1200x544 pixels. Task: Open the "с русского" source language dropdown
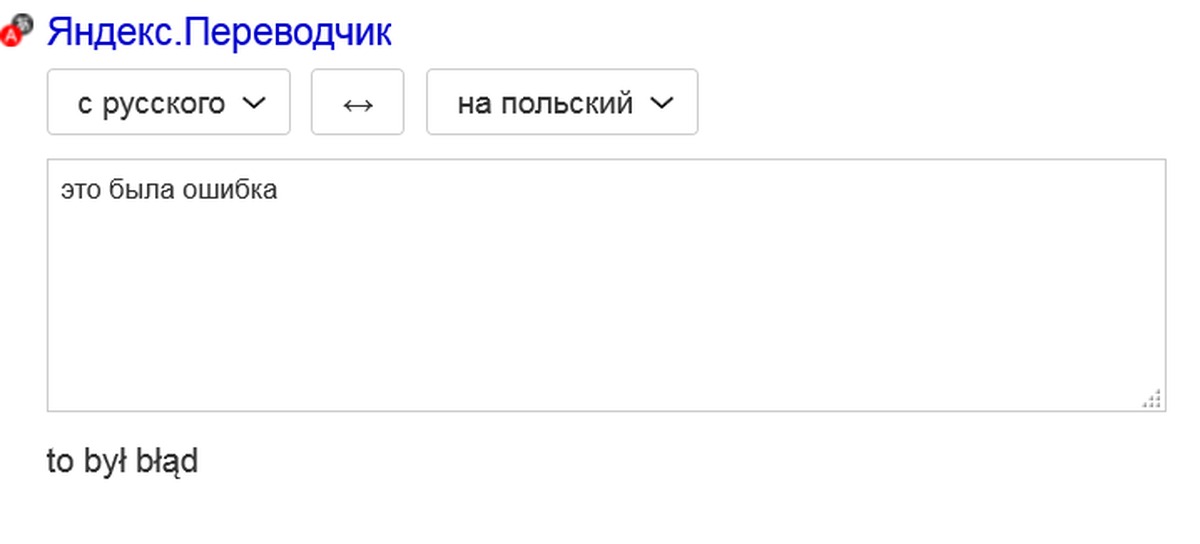click(168, 102)
